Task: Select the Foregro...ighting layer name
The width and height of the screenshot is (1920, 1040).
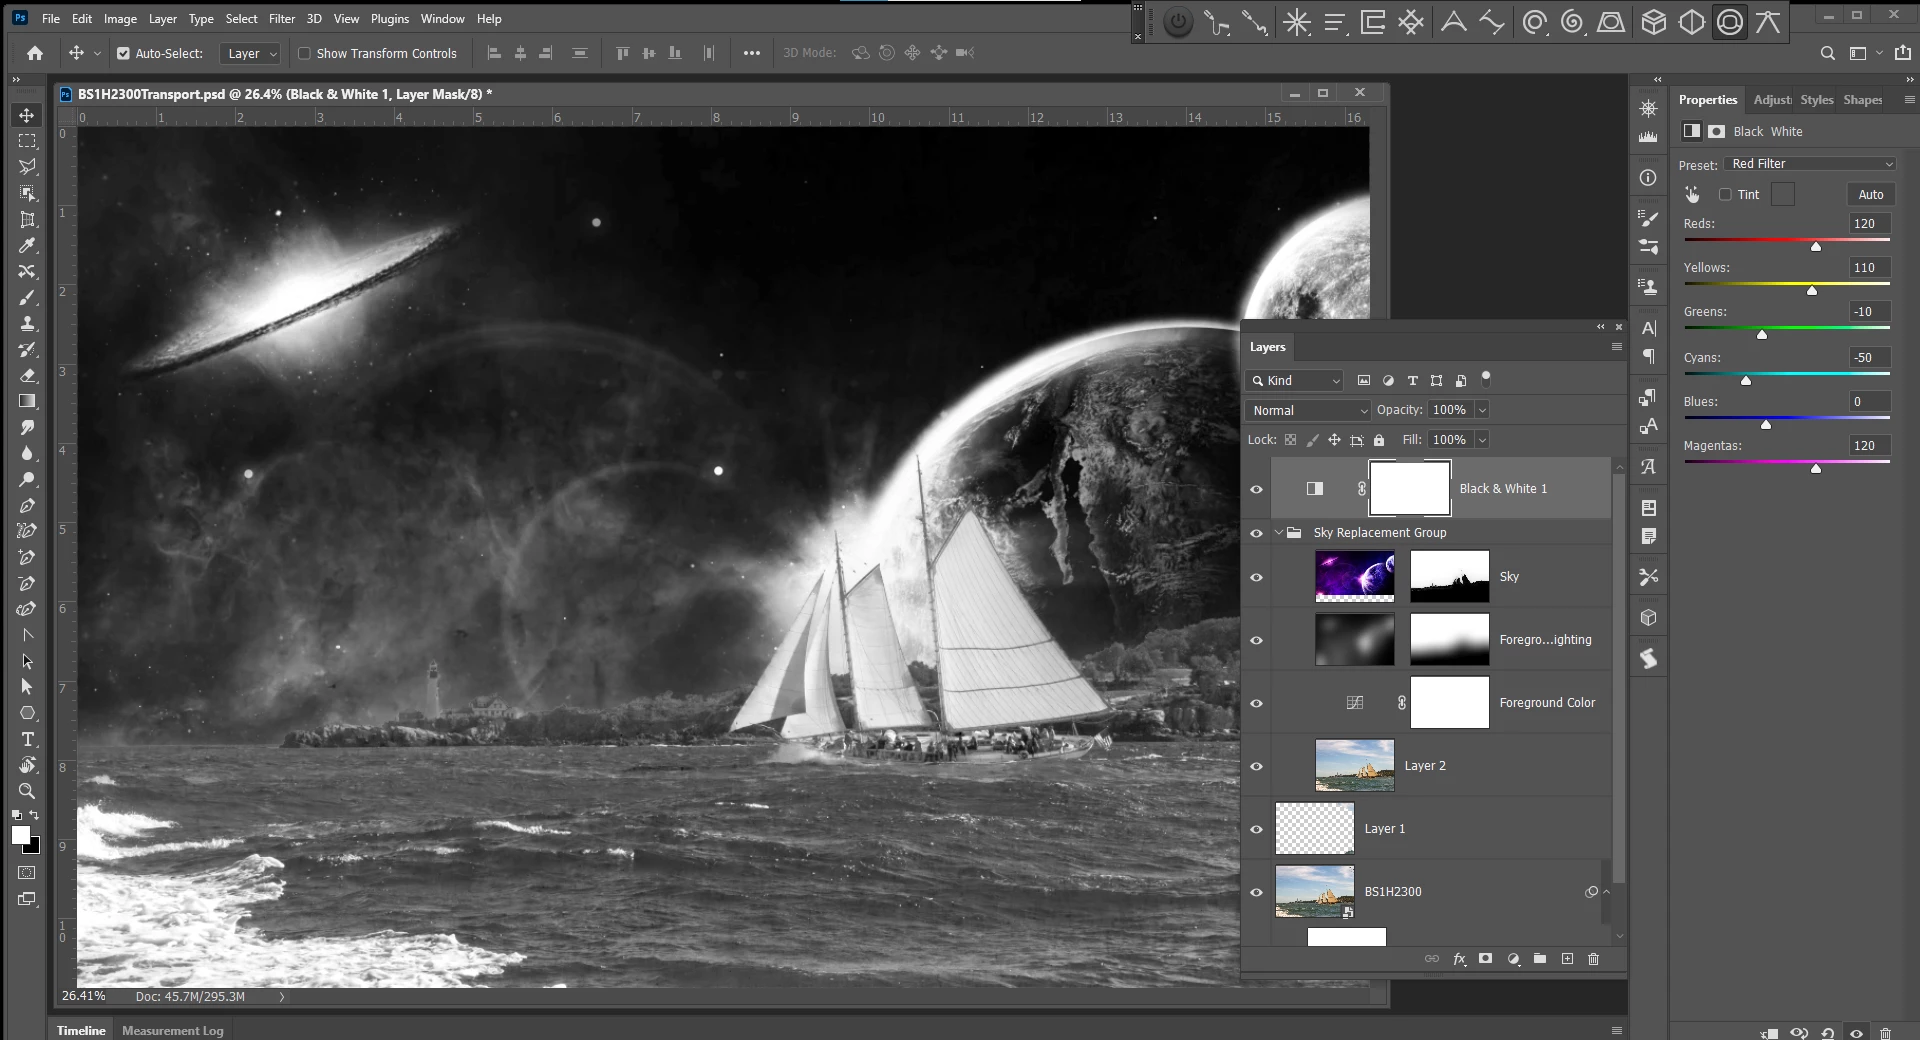Action: tap(1545, 640)
